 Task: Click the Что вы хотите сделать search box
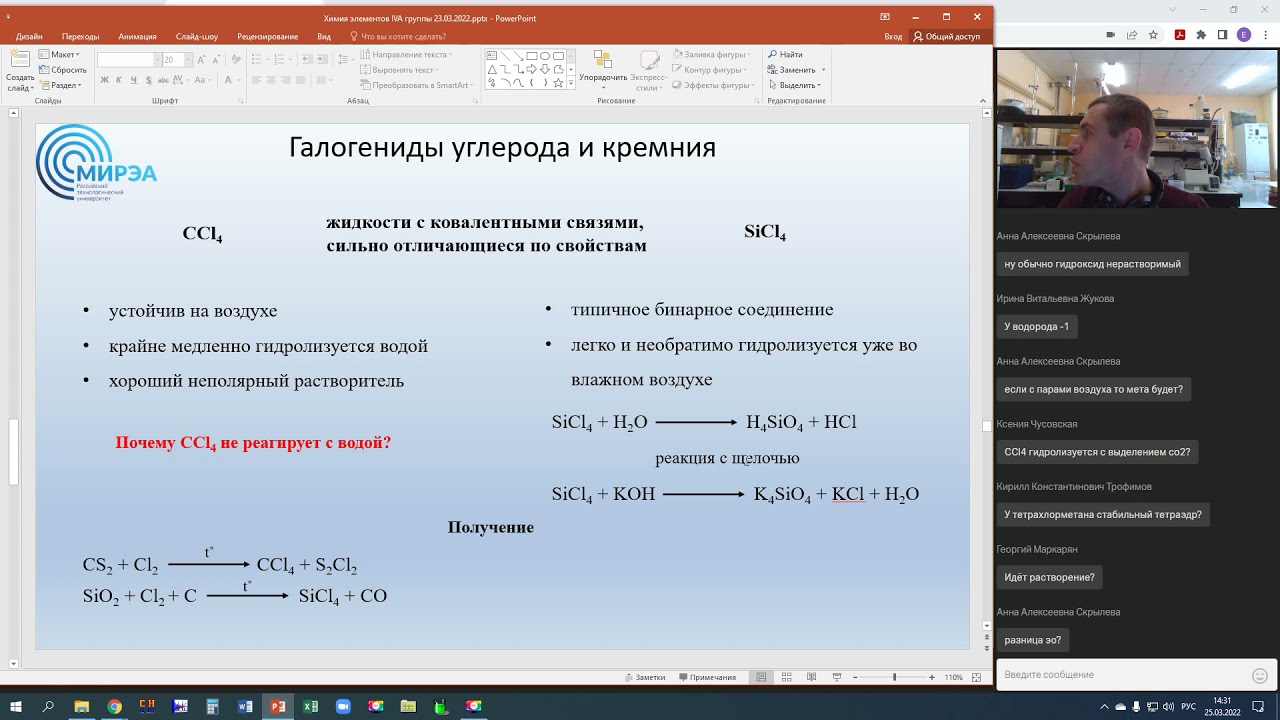pos(397,36)
